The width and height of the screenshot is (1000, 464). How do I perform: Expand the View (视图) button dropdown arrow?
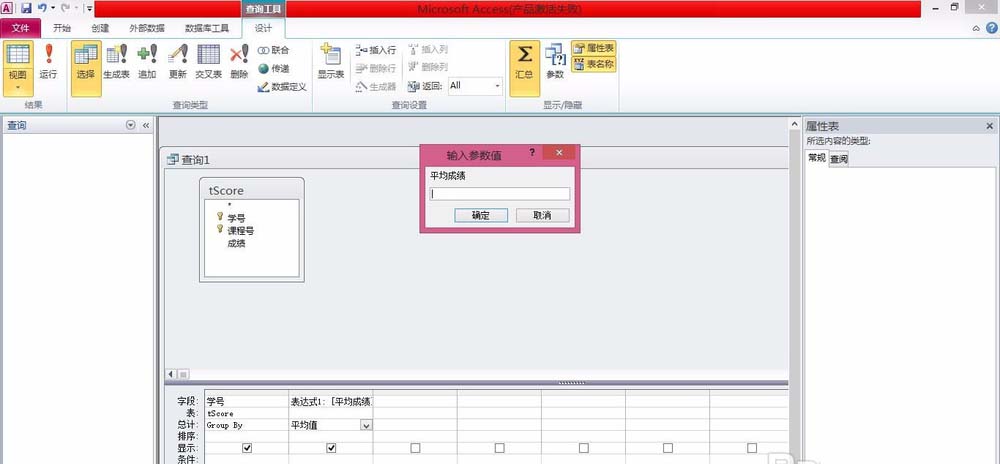coord(18,88)
